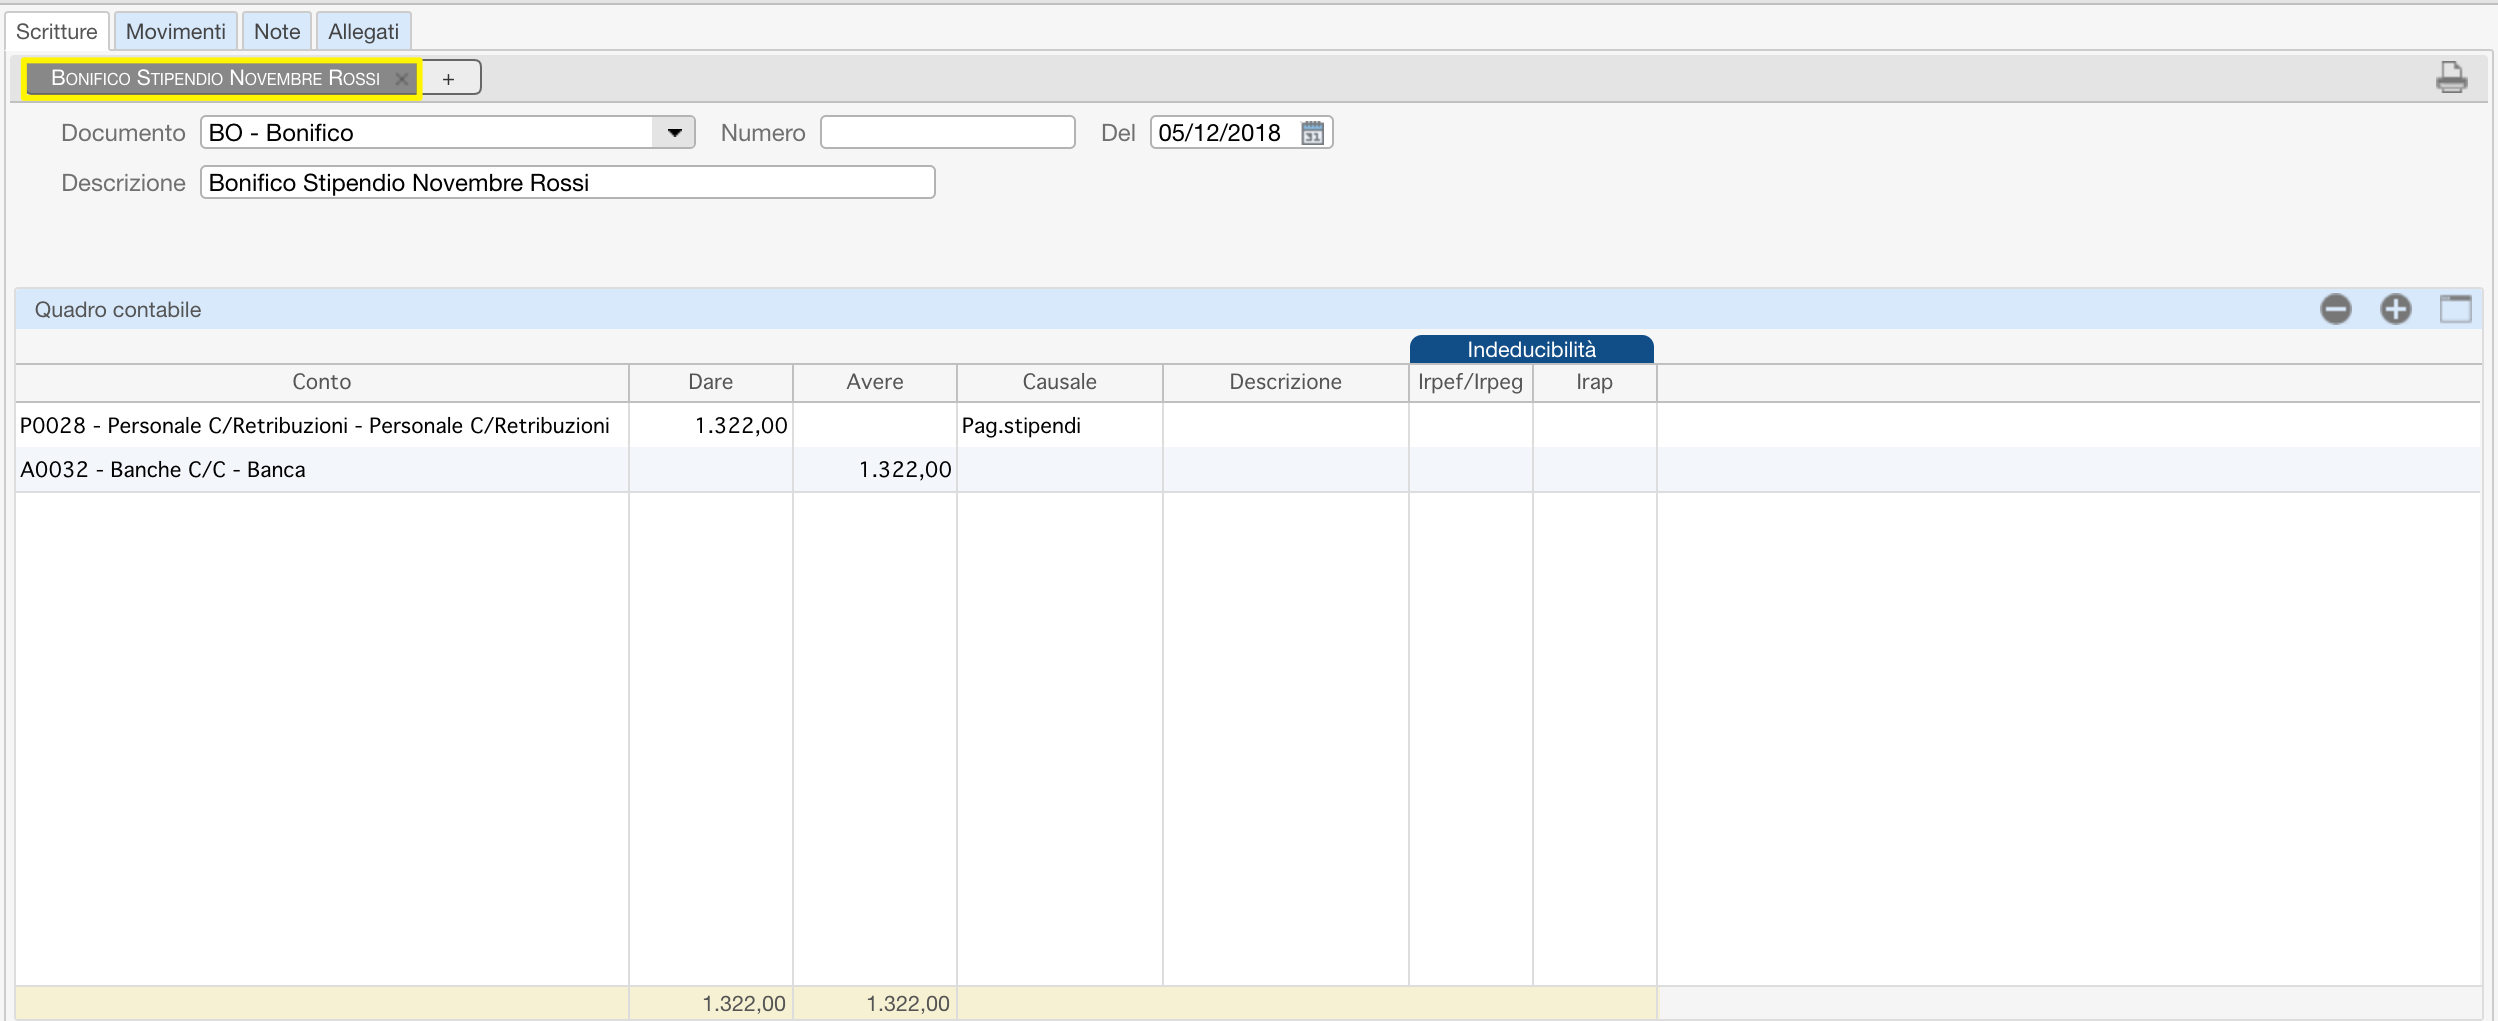Click the Indeducibilità group header
The width and height of the screenshot is (2498, 1021).
pos(1532,349)
